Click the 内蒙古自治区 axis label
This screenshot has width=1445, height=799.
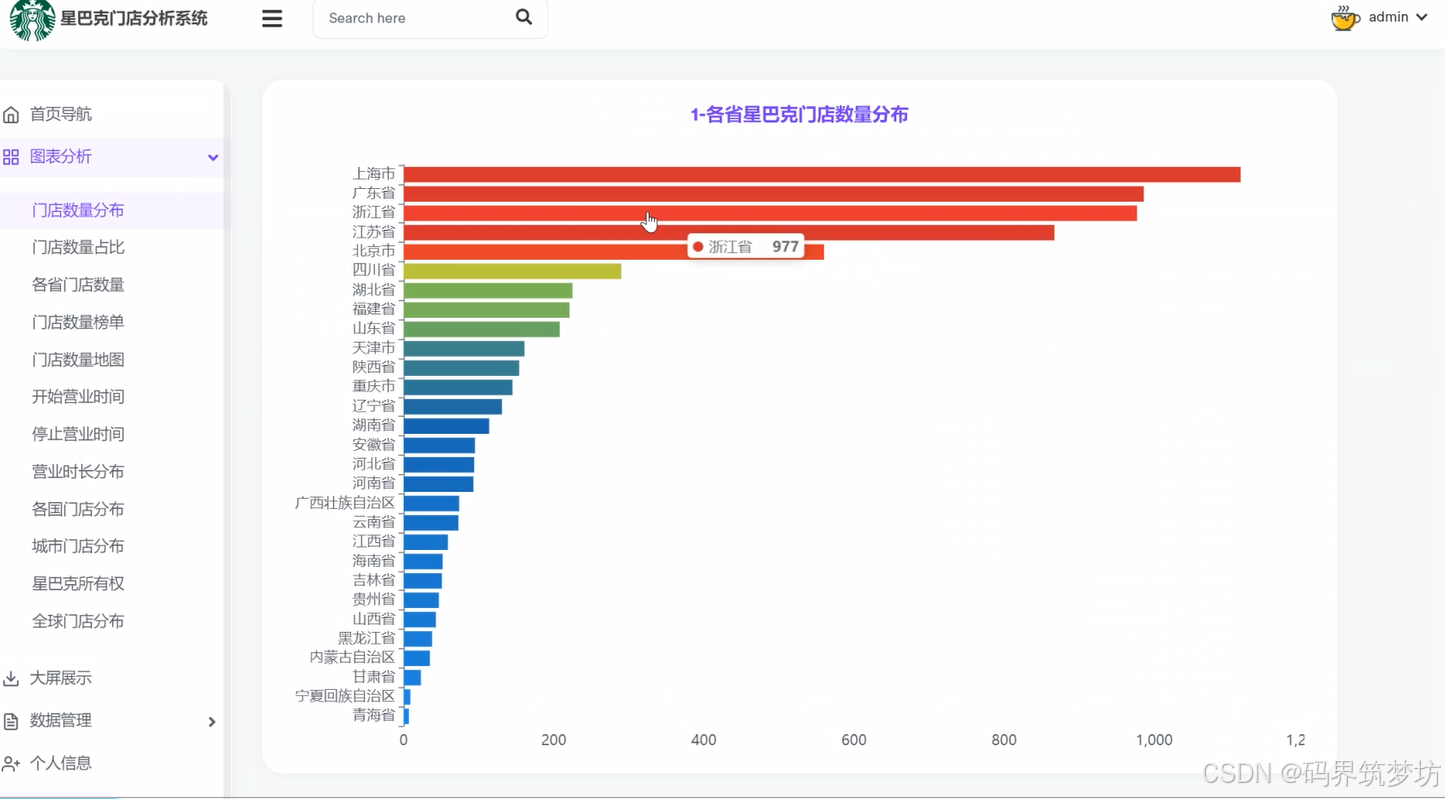pyautogui.click(x=353, y=657)
